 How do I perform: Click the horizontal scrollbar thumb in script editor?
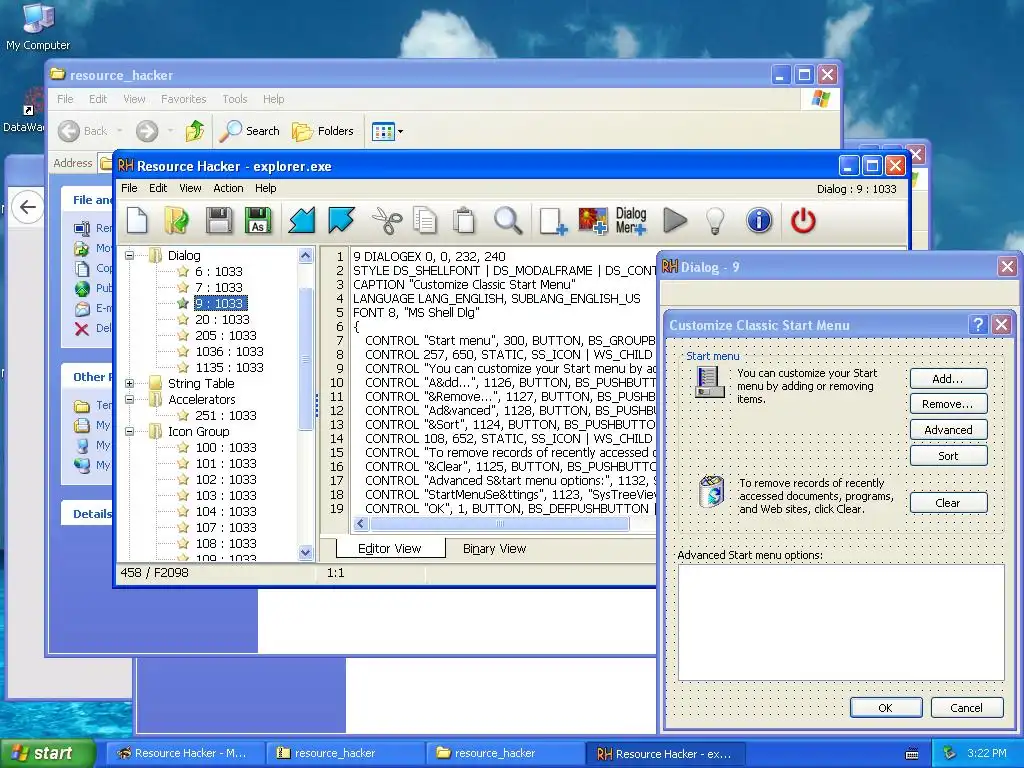(500, 523)
